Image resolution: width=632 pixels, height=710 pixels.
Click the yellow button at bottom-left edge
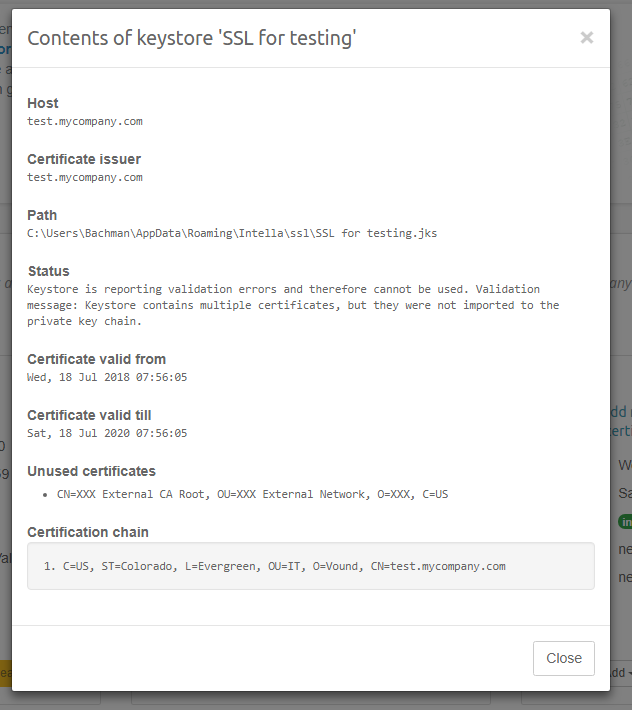coord(5,674)
